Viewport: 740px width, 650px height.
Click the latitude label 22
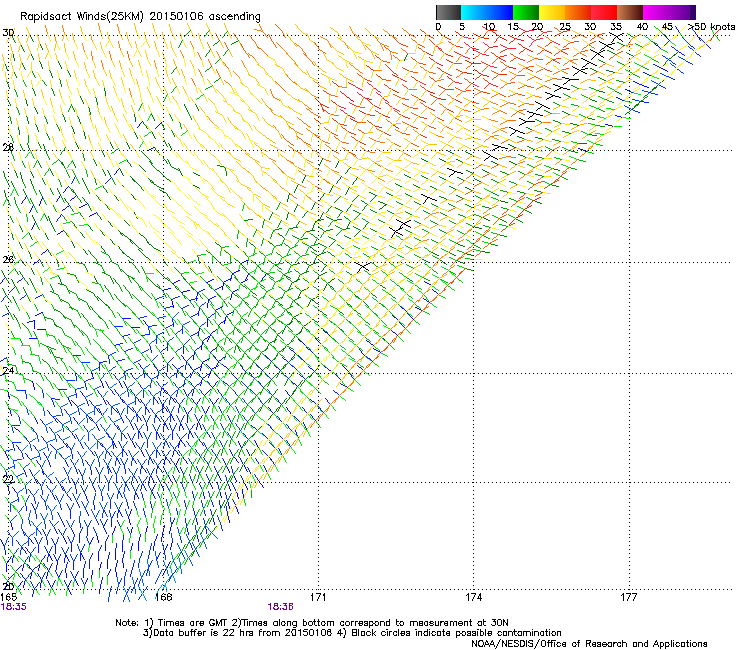click(8, 479)
